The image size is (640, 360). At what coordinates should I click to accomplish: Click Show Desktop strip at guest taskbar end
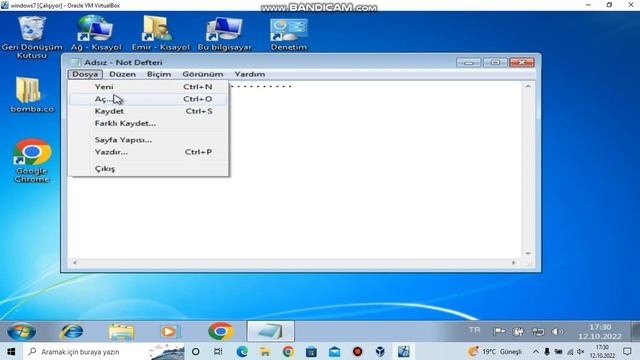(x=635, y=331)
